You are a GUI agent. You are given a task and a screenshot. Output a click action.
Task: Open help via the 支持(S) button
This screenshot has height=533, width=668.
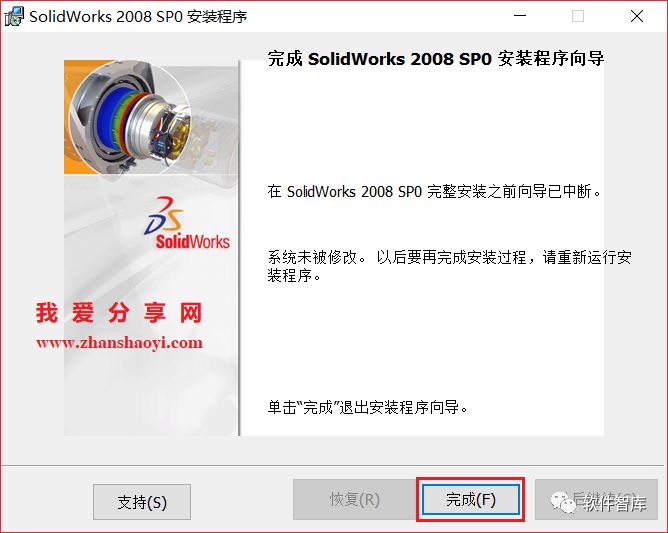[x=142, y=502]
